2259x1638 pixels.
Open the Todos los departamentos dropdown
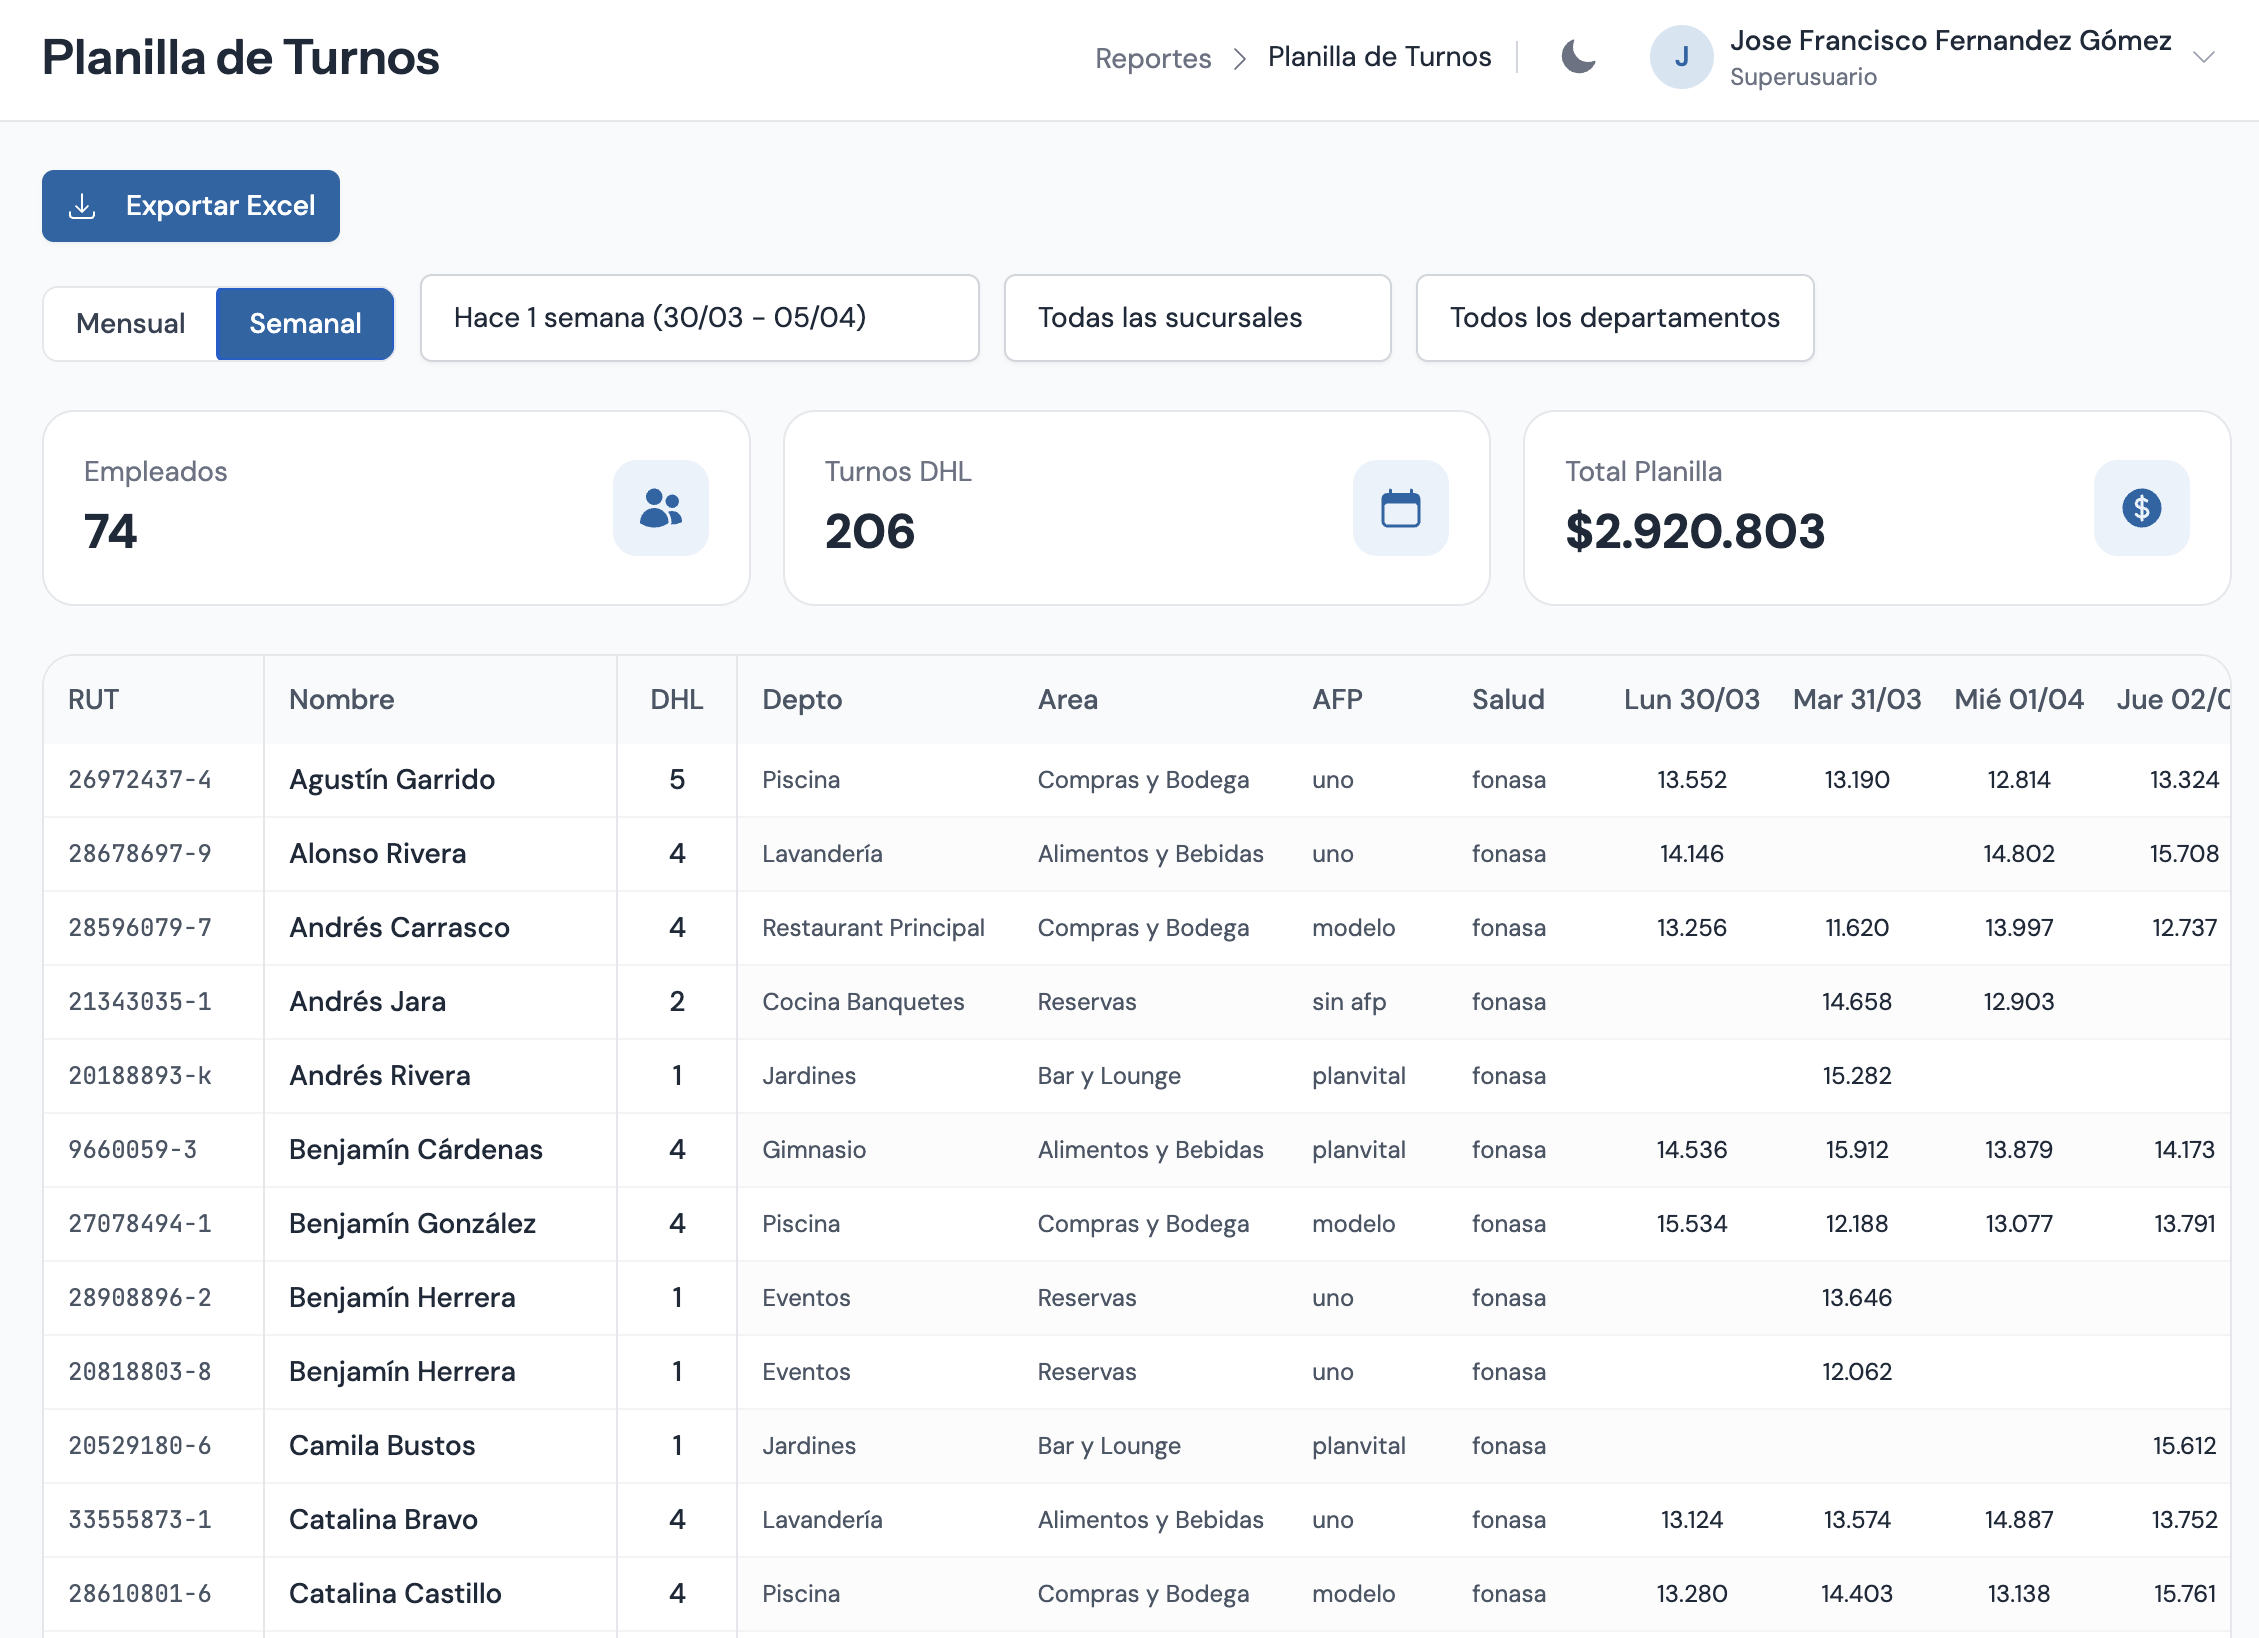point(1614,318)
